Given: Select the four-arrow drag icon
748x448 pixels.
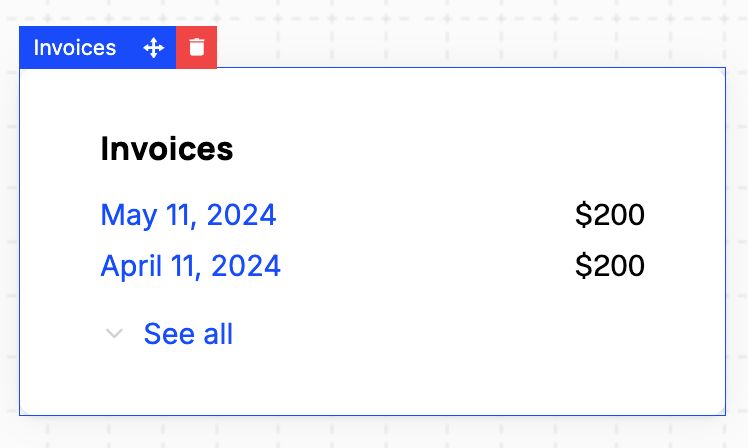Looking at the screenshot, I should point(153,48).
